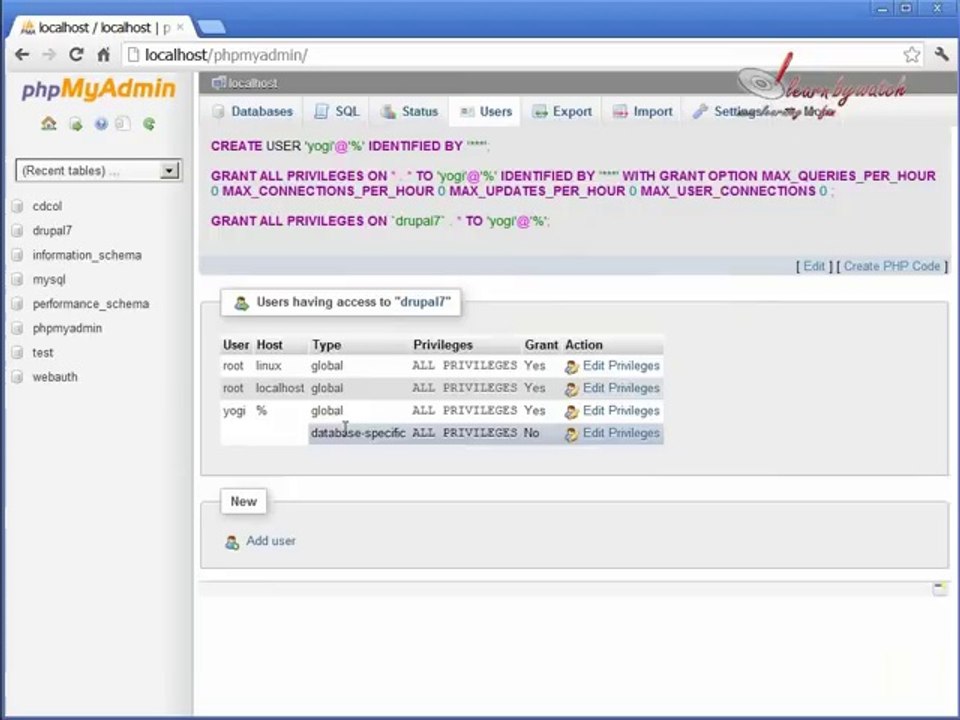
Task: Open the webauth database
Action: 55,377
